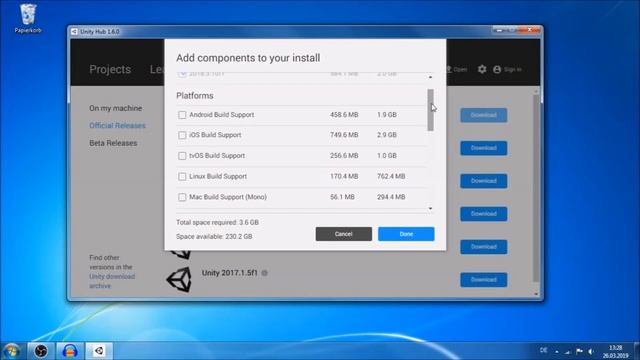The image size is (640, 360).
Task: Follow the Unity download archive link
Action: [x=112, y=281]
